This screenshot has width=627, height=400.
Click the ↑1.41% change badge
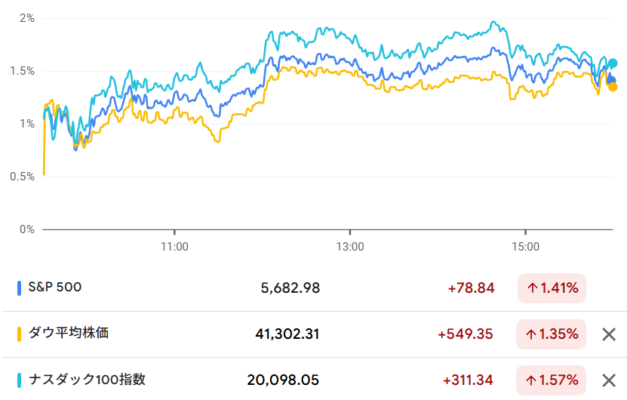pos(552,288)
